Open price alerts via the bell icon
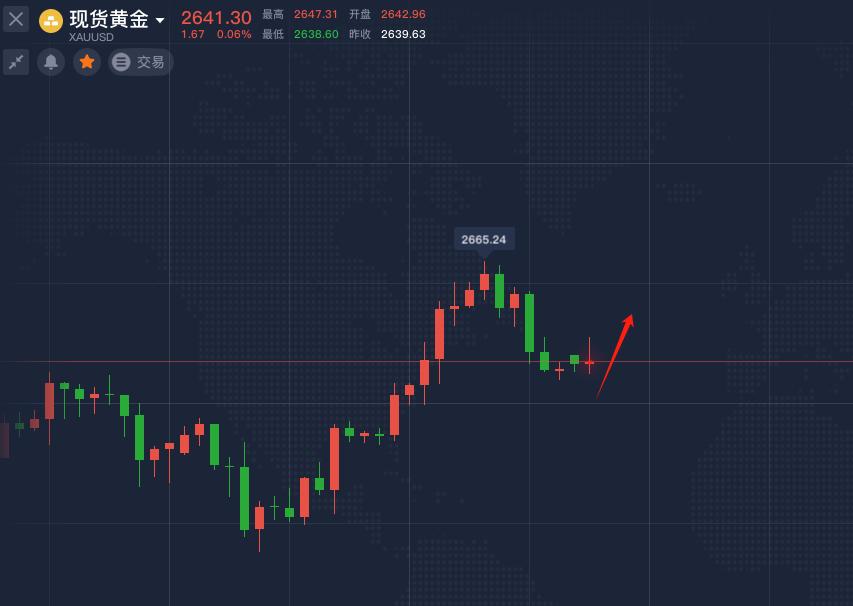This screenshot has height=606, width=853. (x=51, y=62)
